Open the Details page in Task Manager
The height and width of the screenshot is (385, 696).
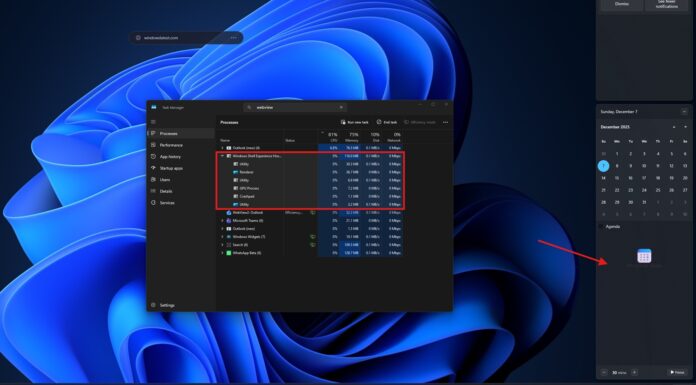click(x=181, y=191)
